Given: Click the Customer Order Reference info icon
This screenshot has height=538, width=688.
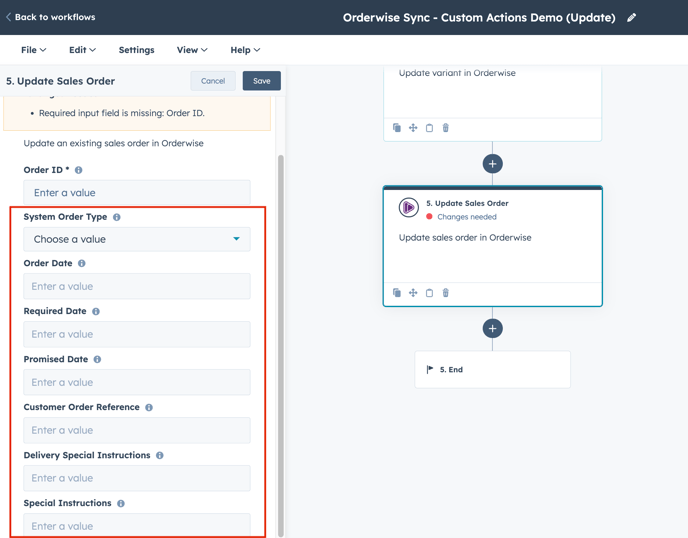Looking at the screenshot, I should pyautogui.click(x=149, y=408).
